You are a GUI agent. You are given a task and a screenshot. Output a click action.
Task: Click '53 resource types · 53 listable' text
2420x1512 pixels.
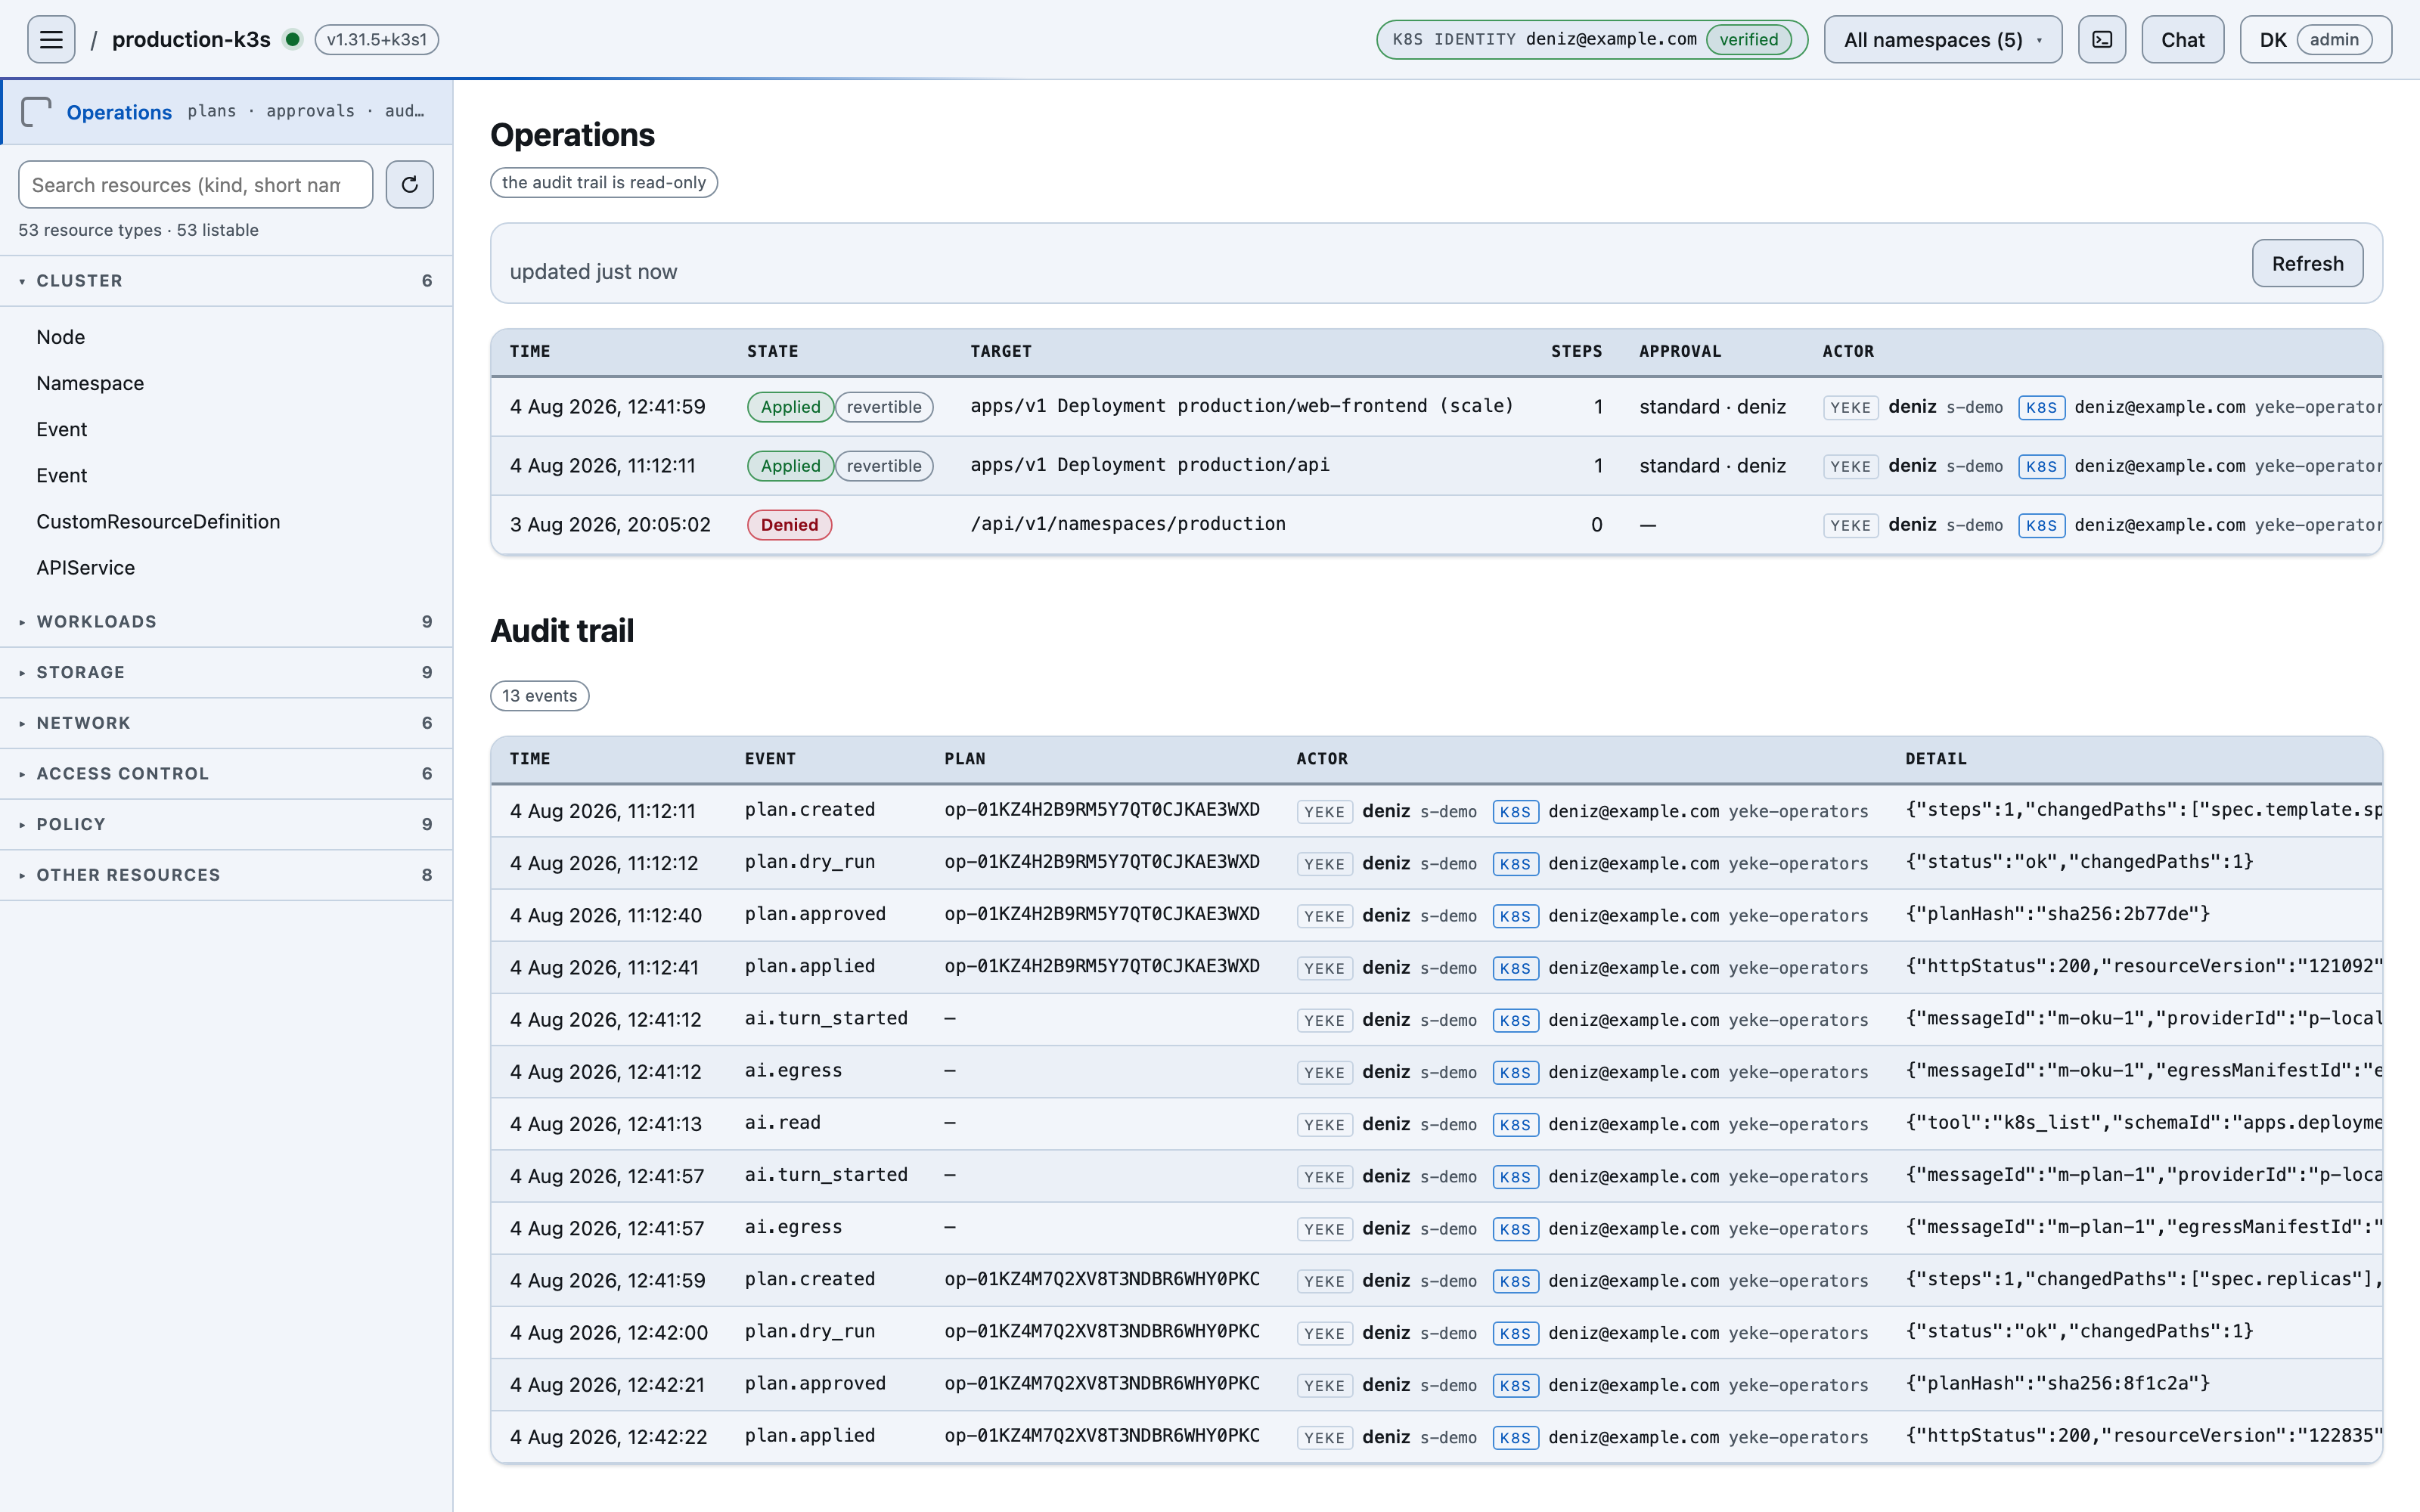[138, 230]
